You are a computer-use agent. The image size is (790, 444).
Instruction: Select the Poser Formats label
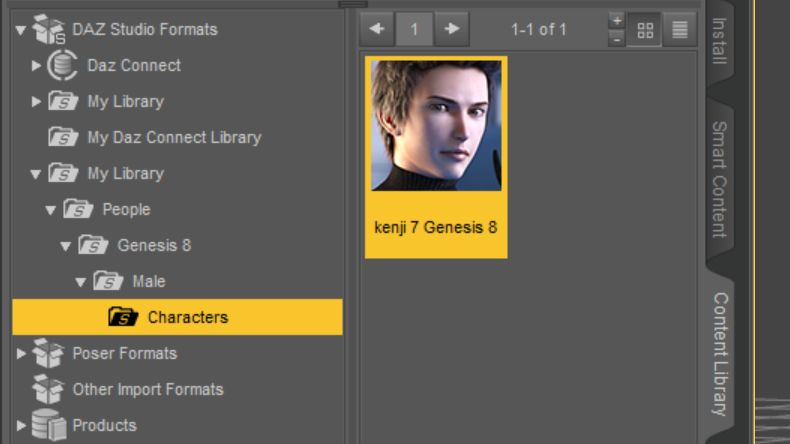point(125,353)
